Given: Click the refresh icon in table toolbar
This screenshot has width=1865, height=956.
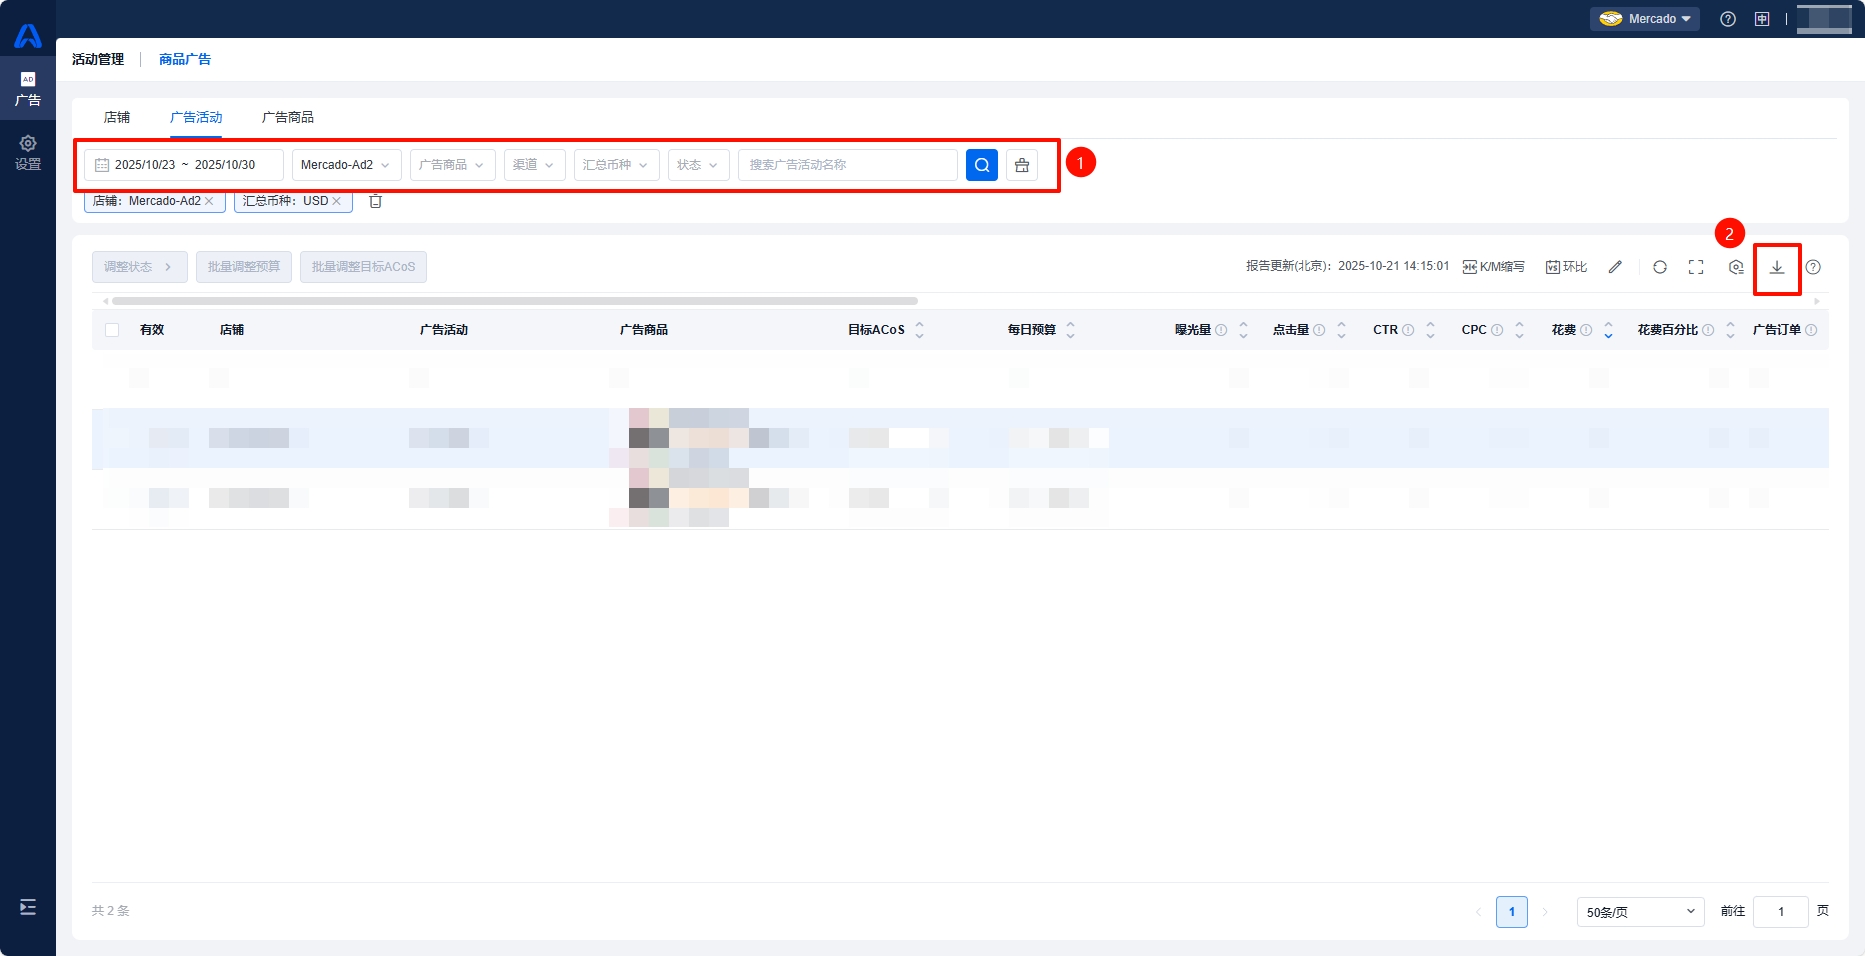Looking at the screenshot, I should [1659, 267].
